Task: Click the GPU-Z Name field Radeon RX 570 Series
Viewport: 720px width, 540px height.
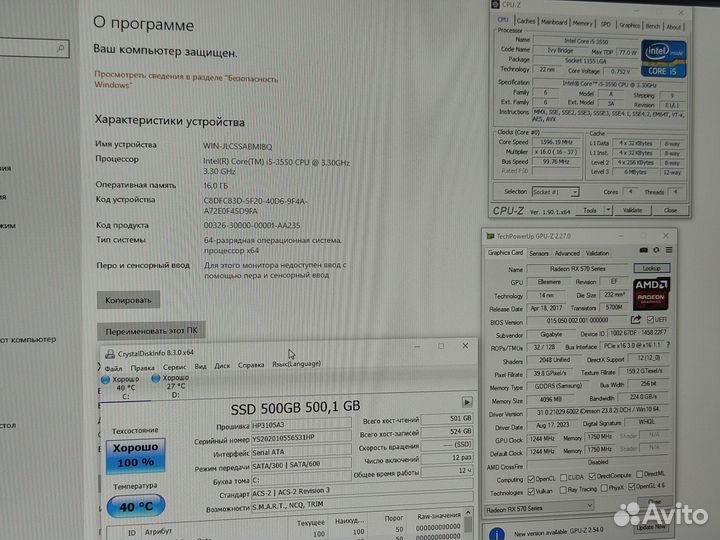Action: (x=578, y=269)
